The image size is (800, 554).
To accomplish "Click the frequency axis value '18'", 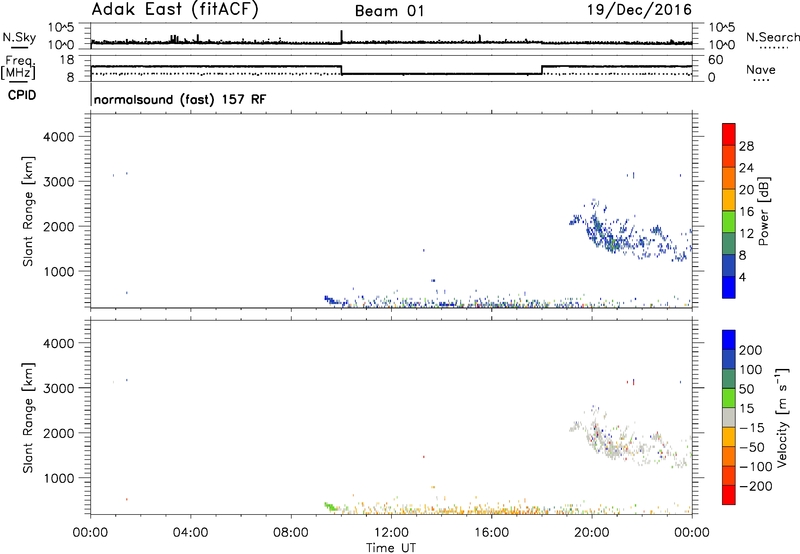I will pos(68,60).
